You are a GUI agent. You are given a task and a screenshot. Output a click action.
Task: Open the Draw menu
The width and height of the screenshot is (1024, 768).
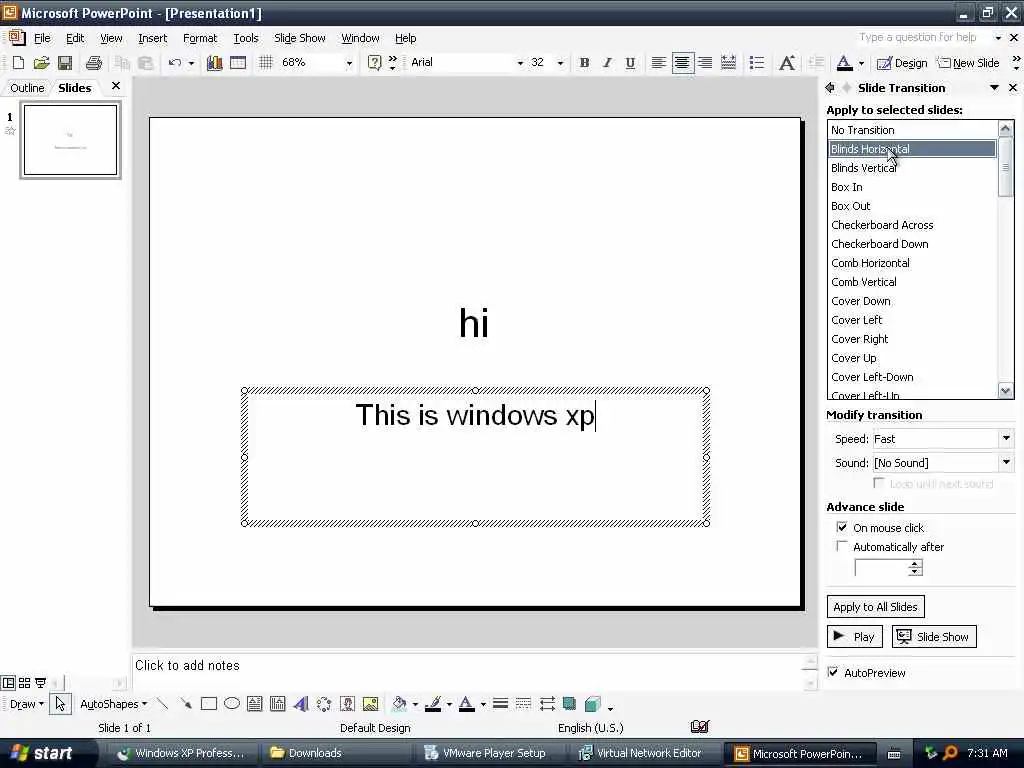tap(26, 704)
